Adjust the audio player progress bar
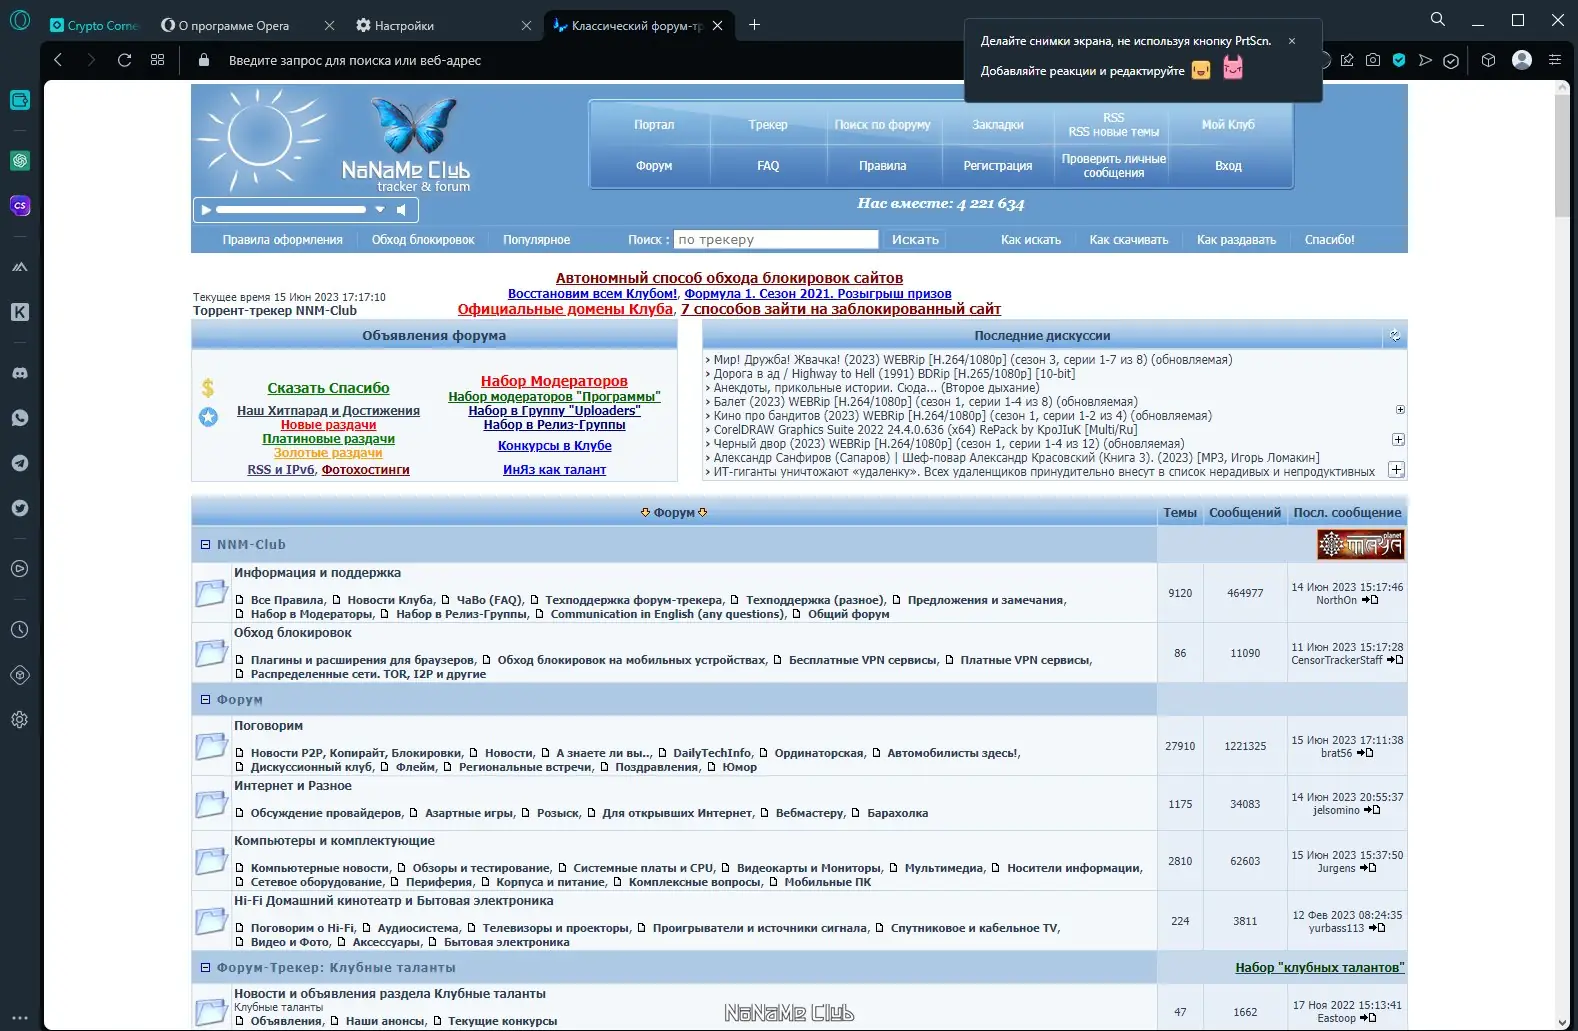Viewport: 1578px width, 1031px height. pyautogui.click(x=291, y=210)
